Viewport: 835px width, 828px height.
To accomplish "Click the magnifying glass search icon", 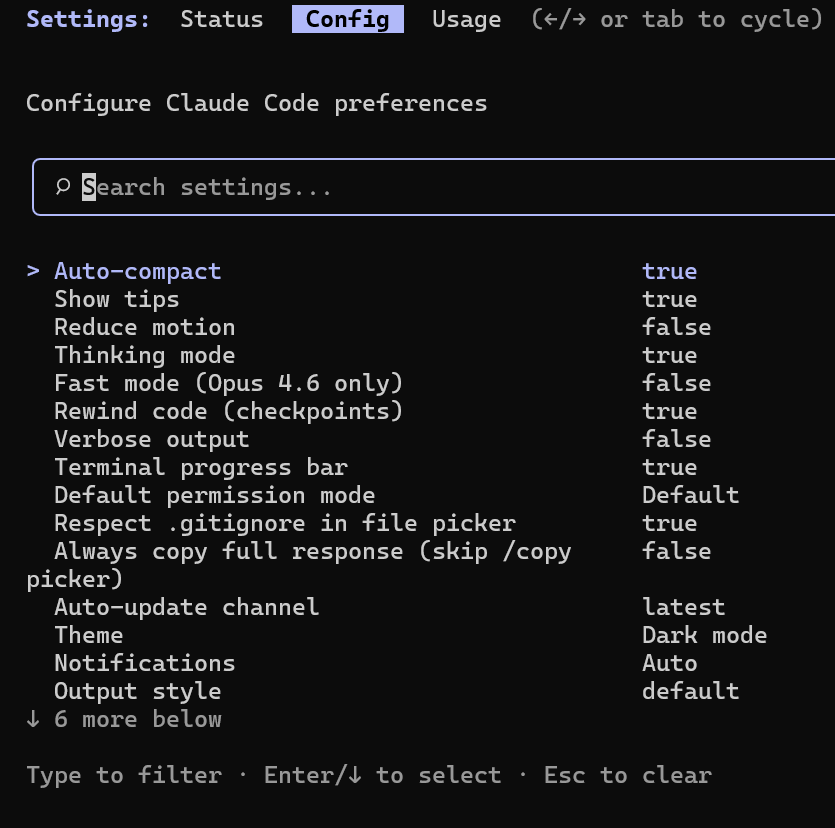I will click(62, 186).
